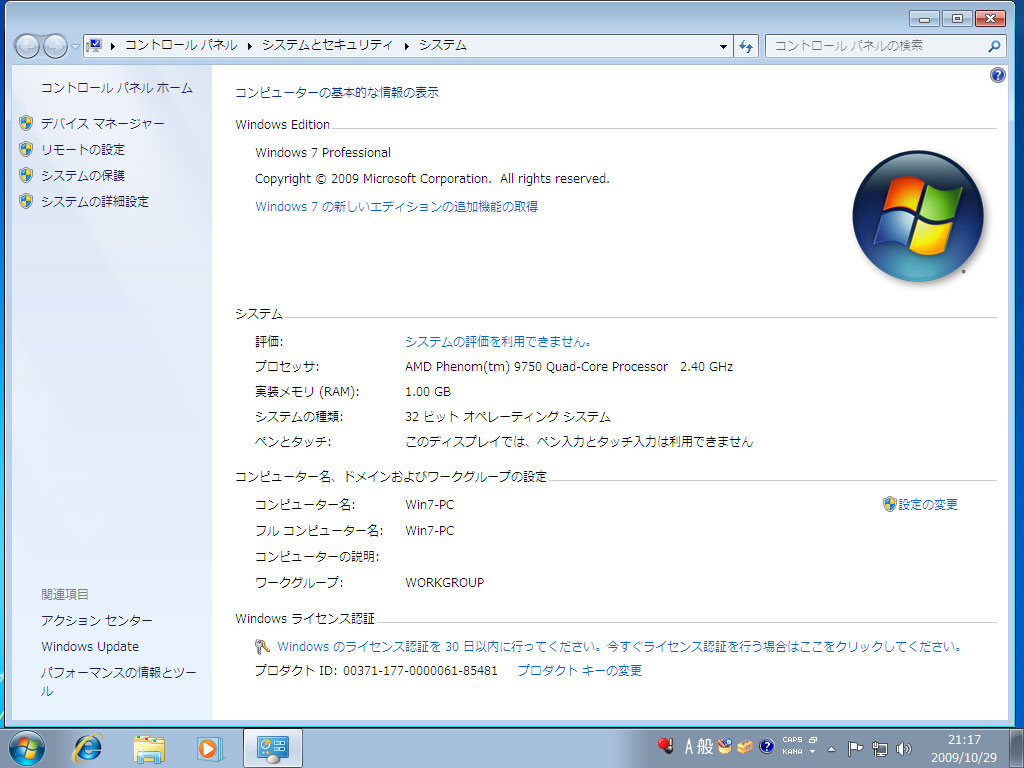Refresh the page with the address bar button

746,46
